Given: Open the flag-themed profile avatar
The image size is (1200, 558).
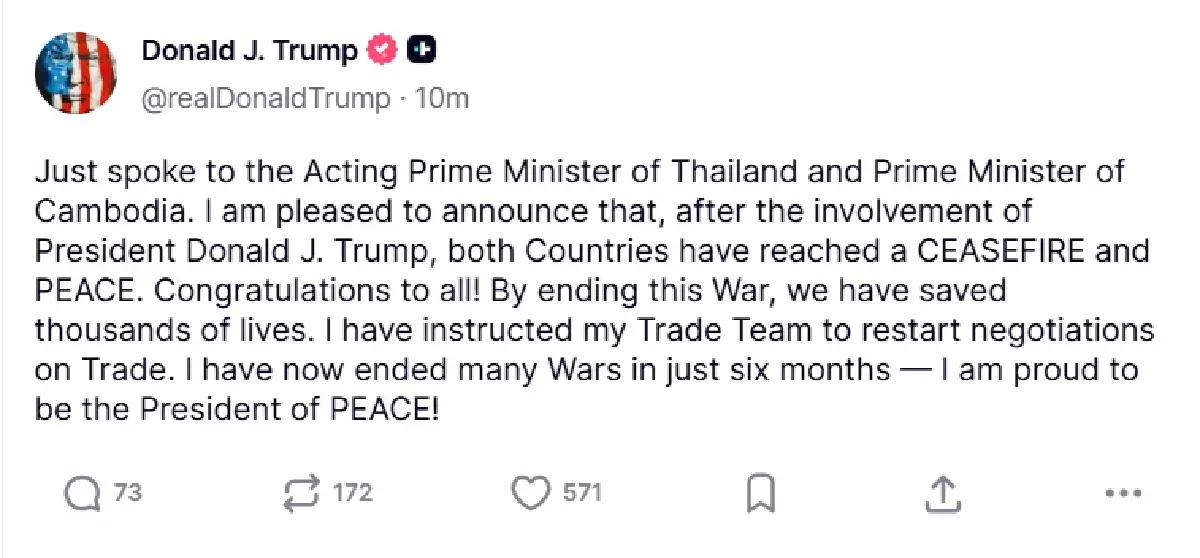Looking at the screenshot, I should click(x=76, y=72).
